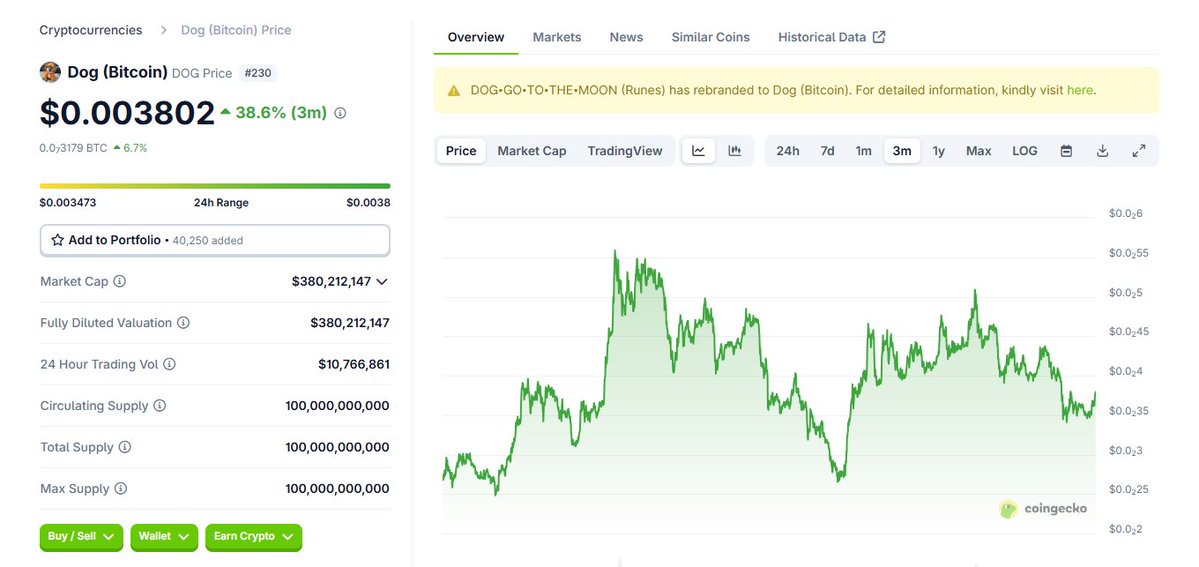Open the Buy / Sell dropdown
1199x567 pixels.
tap(81, 537)
